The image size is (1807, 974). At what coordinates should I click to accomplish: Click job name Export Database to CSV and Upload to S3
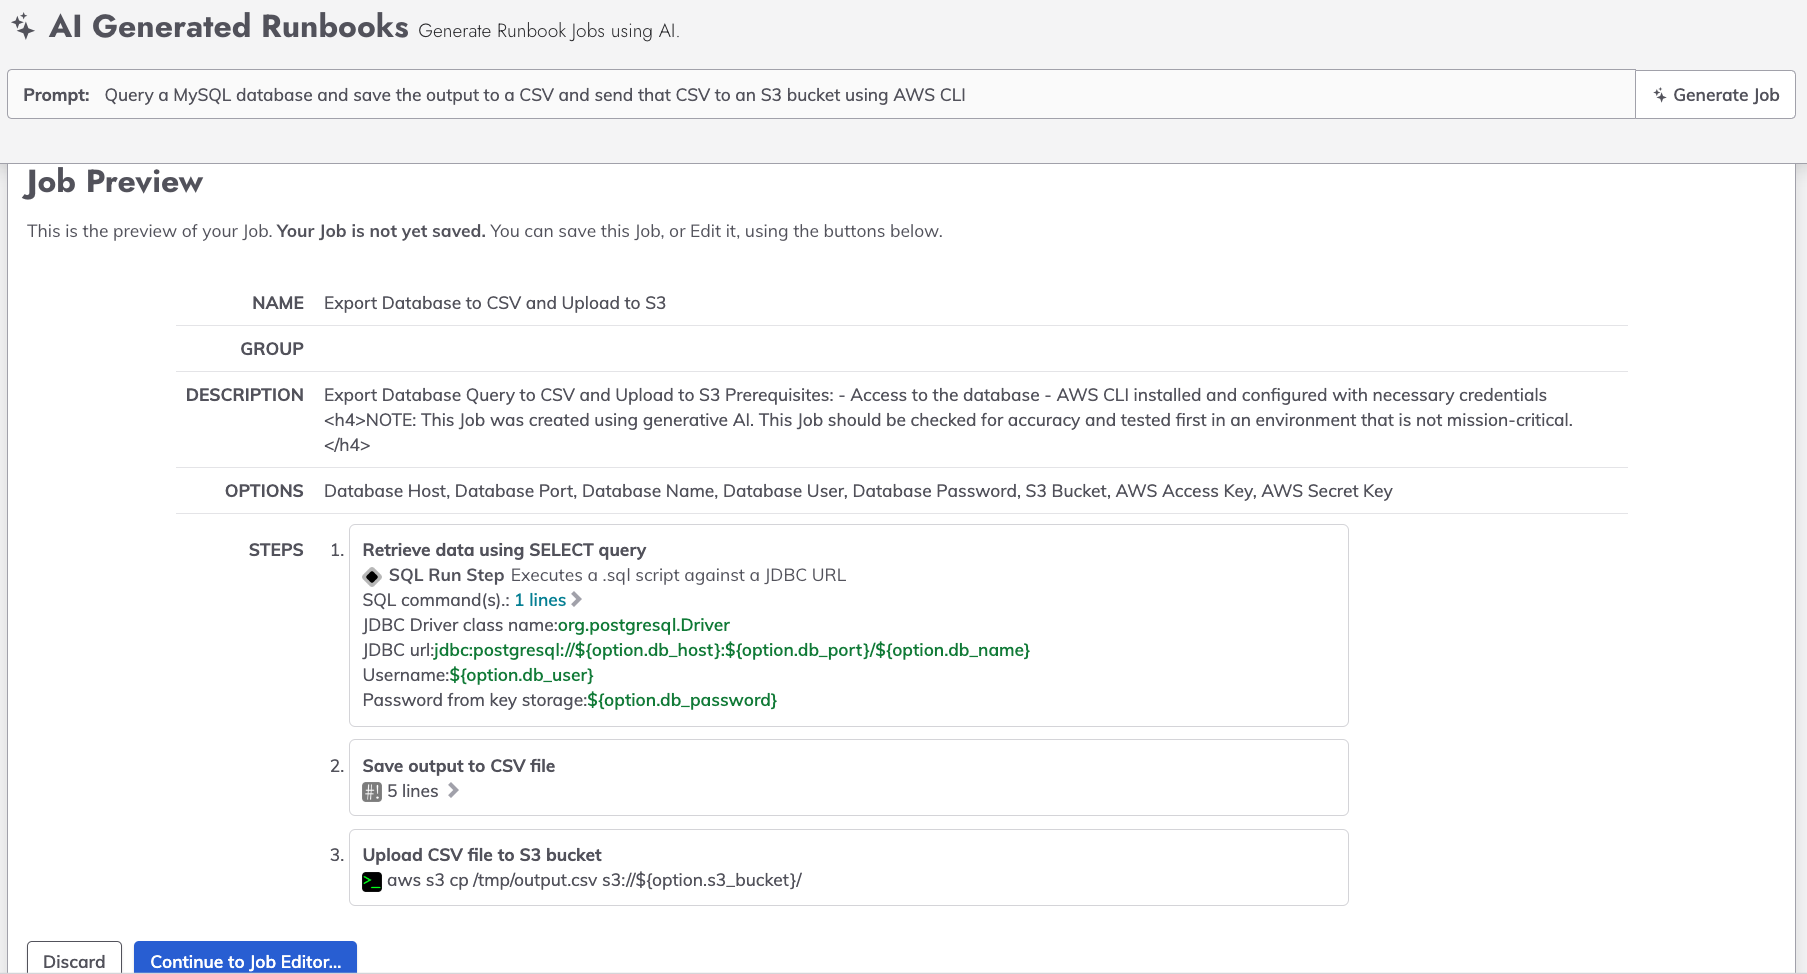495,303
